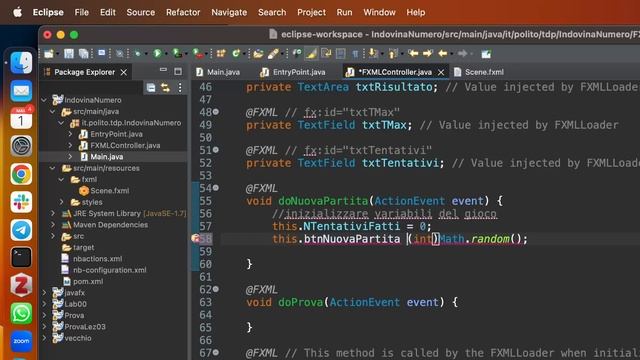Click the error marker on line 58
The width and height of the screenshot is (640, 360).
pyautogui.click(x=195, y=239)
